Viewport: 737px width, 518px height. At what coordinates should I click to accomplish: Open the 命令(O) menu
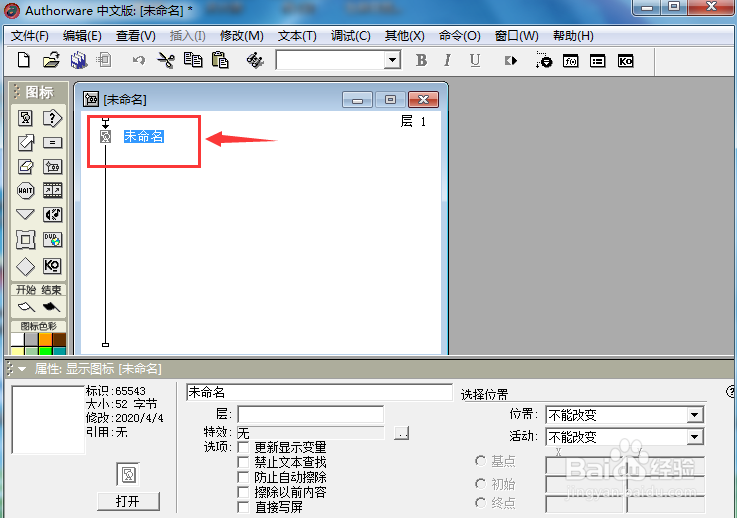tap(460, 36)
